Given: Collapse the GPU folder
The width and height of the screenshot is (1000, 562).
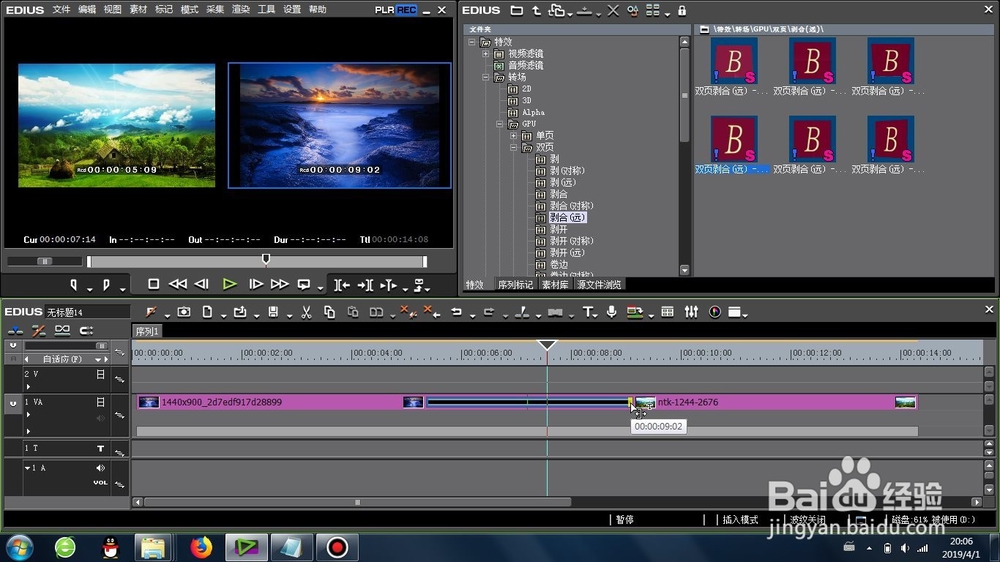Looking at the screenshot, I should tap(500, 124).
